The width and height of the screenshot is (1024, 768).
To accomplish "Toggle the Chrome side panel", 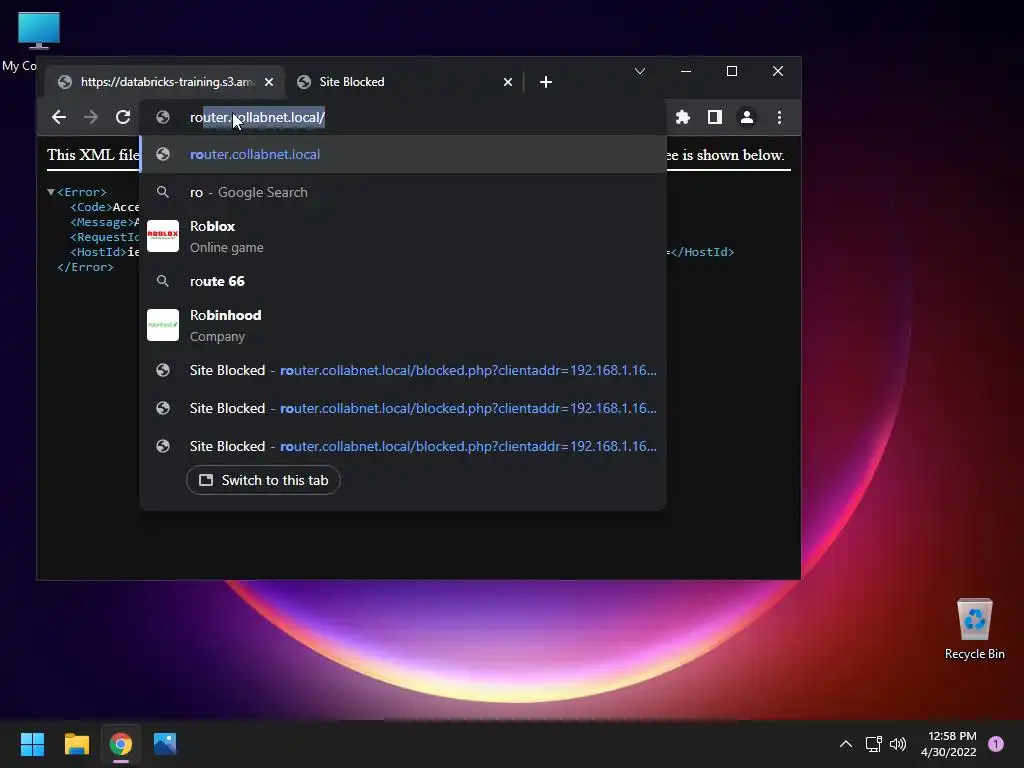I will 714,117.
